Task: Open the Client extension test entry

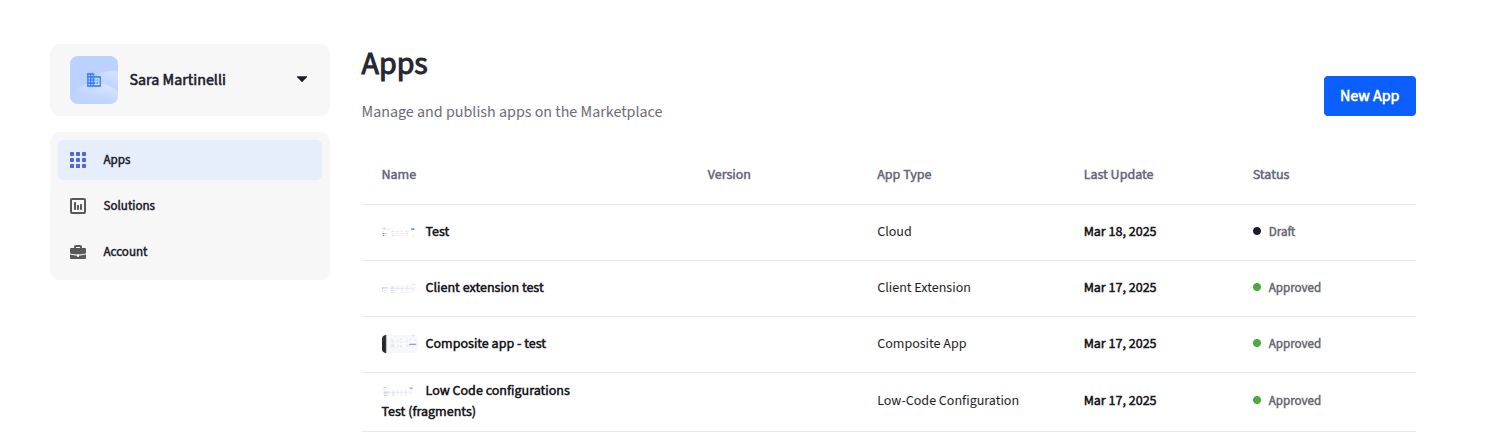Action: tap(484, 288)
